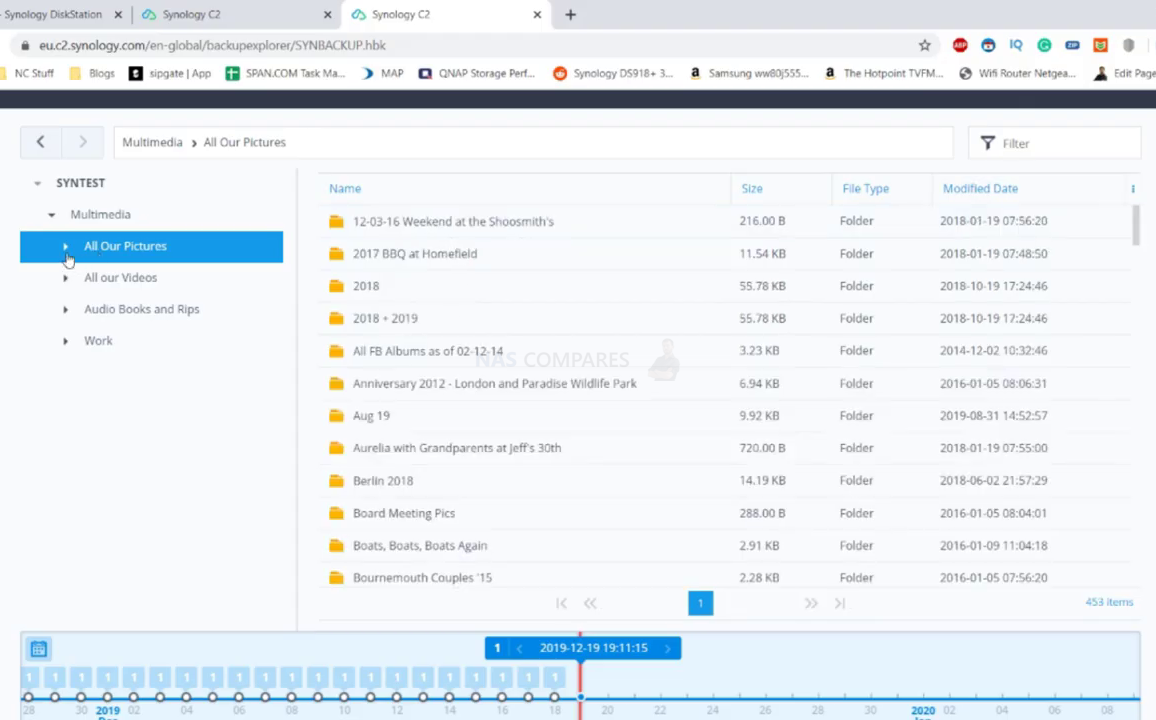Close the active Synology C2 tab
1156x720 pixels.
537,14
